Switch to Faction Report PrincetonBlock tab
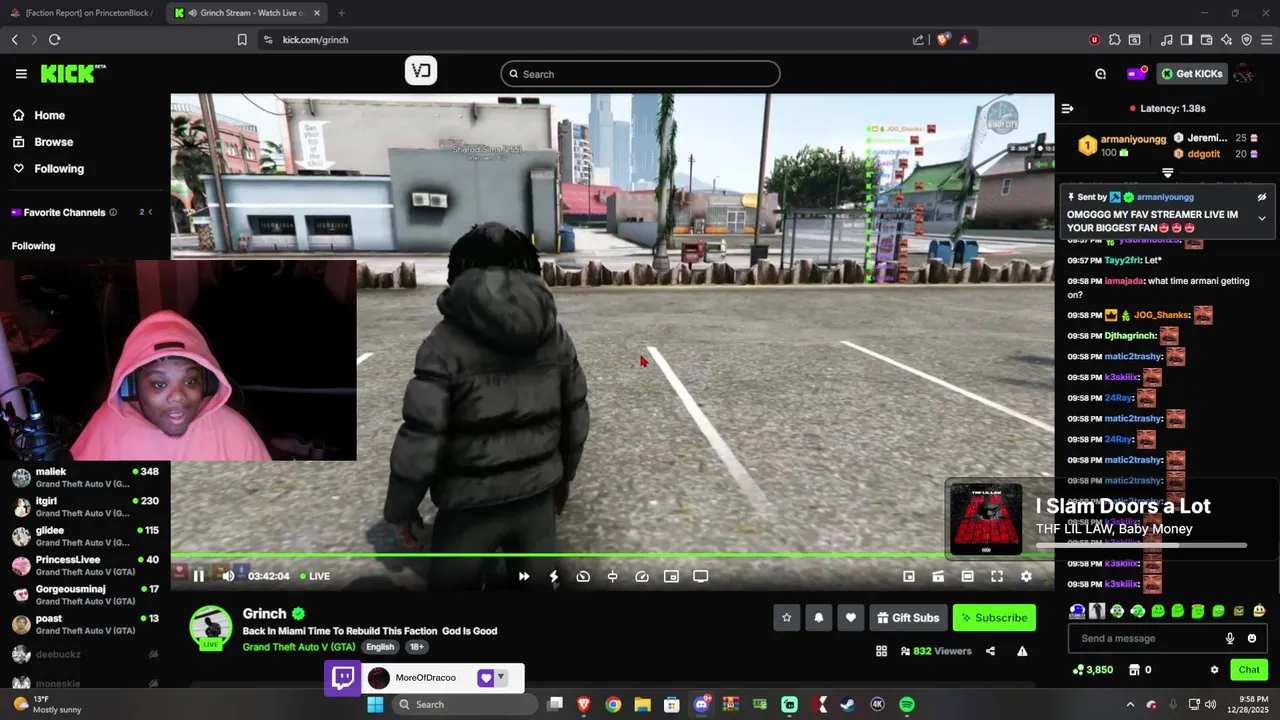Image resolution: width=1280 pixels, height=720 pixels. click(x=82, y=13)
